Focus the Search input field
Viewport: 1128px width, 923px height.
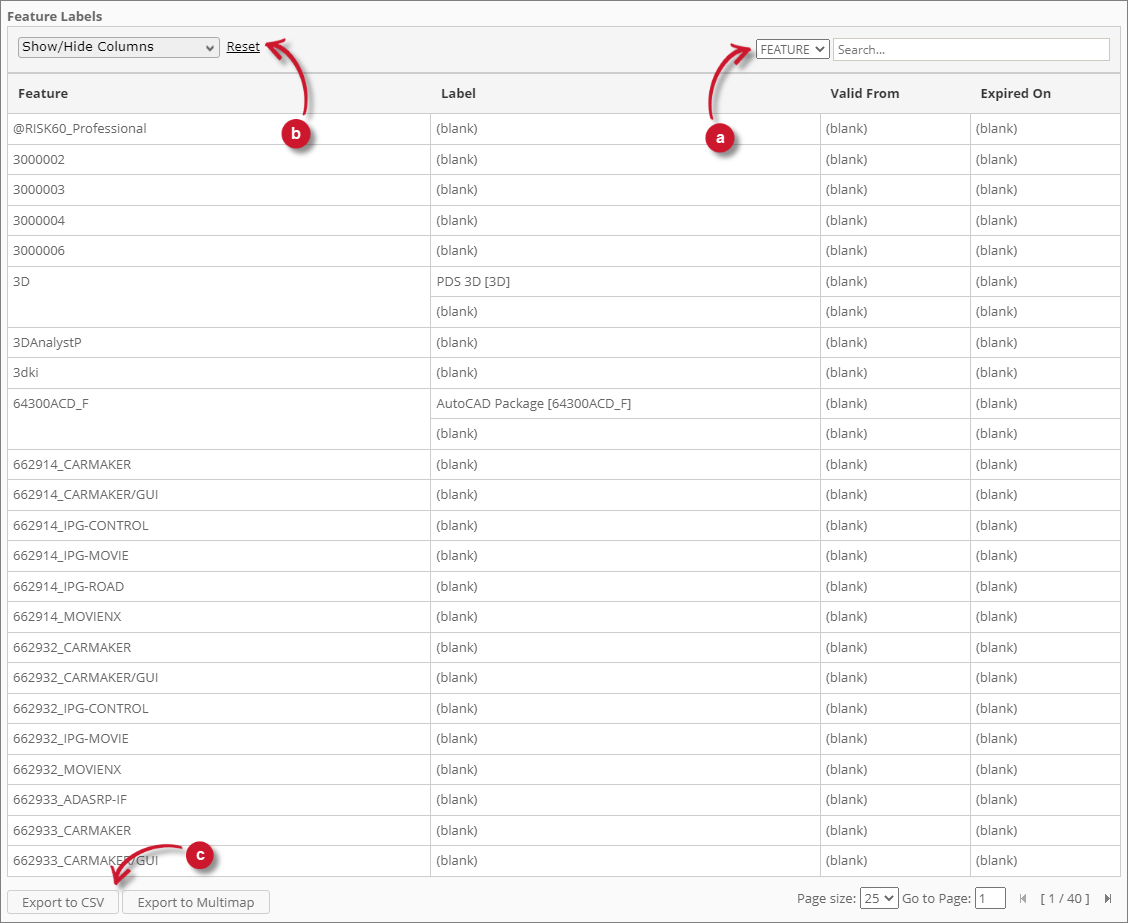pos(971,50)
